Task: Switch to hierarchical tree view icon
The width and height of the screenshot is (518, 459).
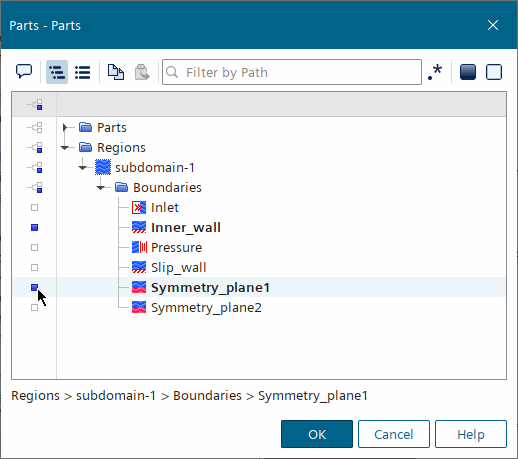Action: coord(57,72)
